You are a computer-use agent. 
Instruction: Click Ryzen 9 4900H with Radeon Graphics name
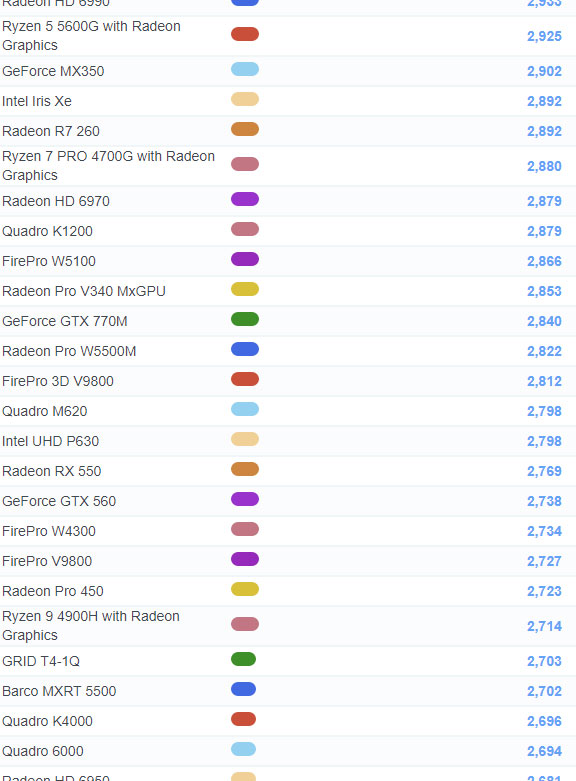point(91,626)
